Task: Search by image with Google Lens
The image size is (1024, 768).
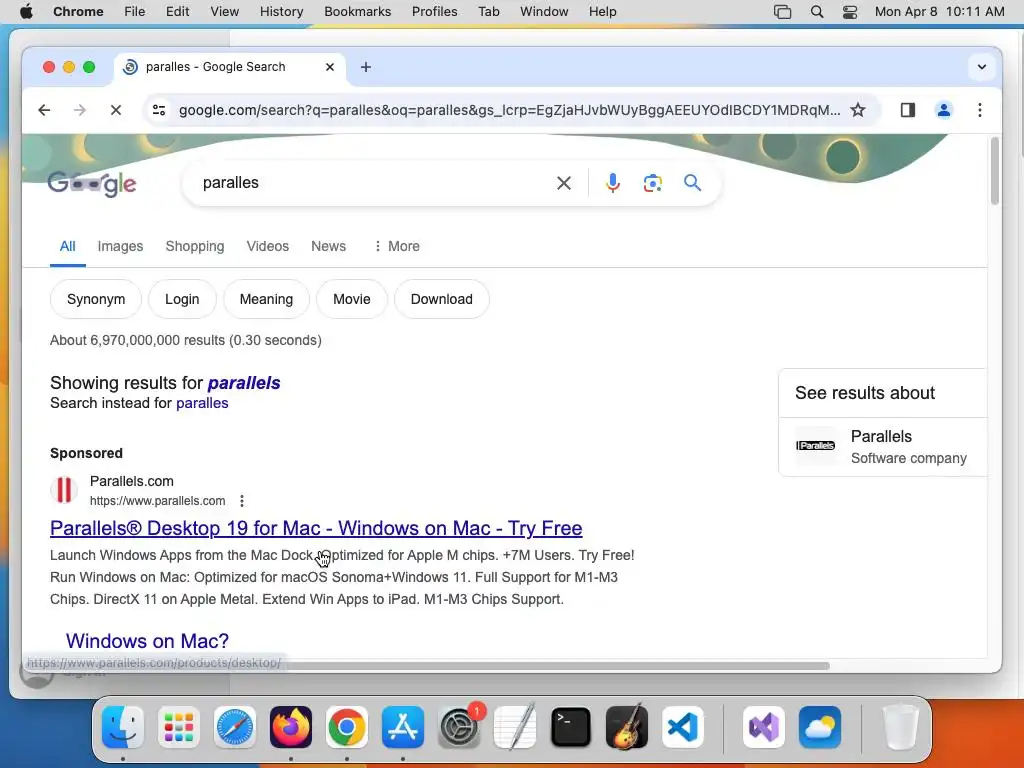Action: pyautogui.click(x=652, y=183)
